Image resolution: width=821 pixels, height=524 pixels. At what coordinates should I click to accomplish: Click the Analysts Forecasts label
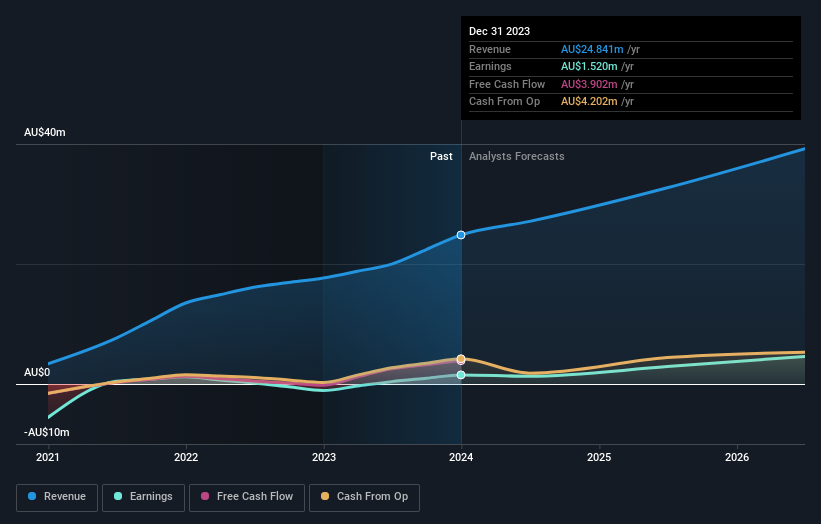[516, 157]
